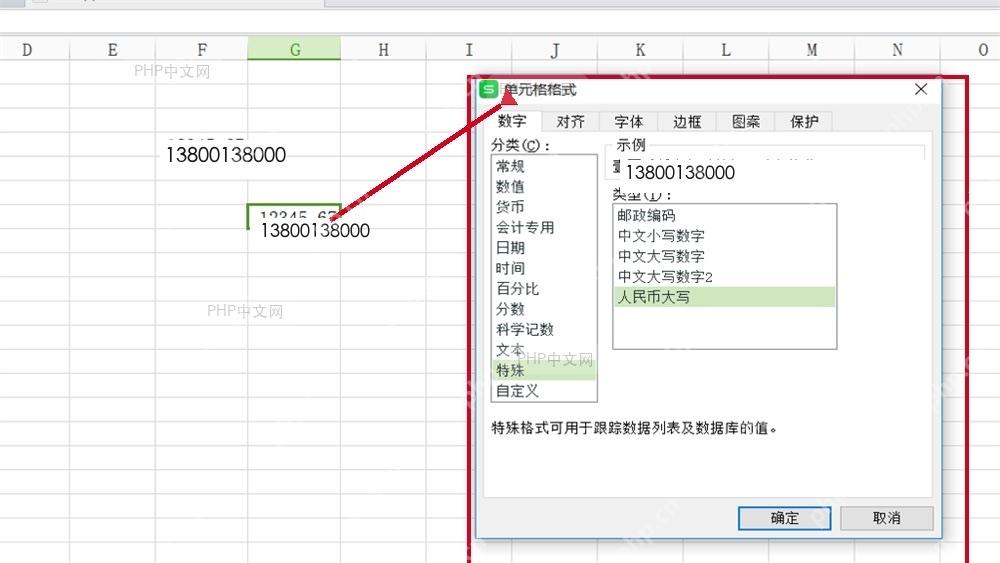Select 人民币大写 type

point(724,297)
